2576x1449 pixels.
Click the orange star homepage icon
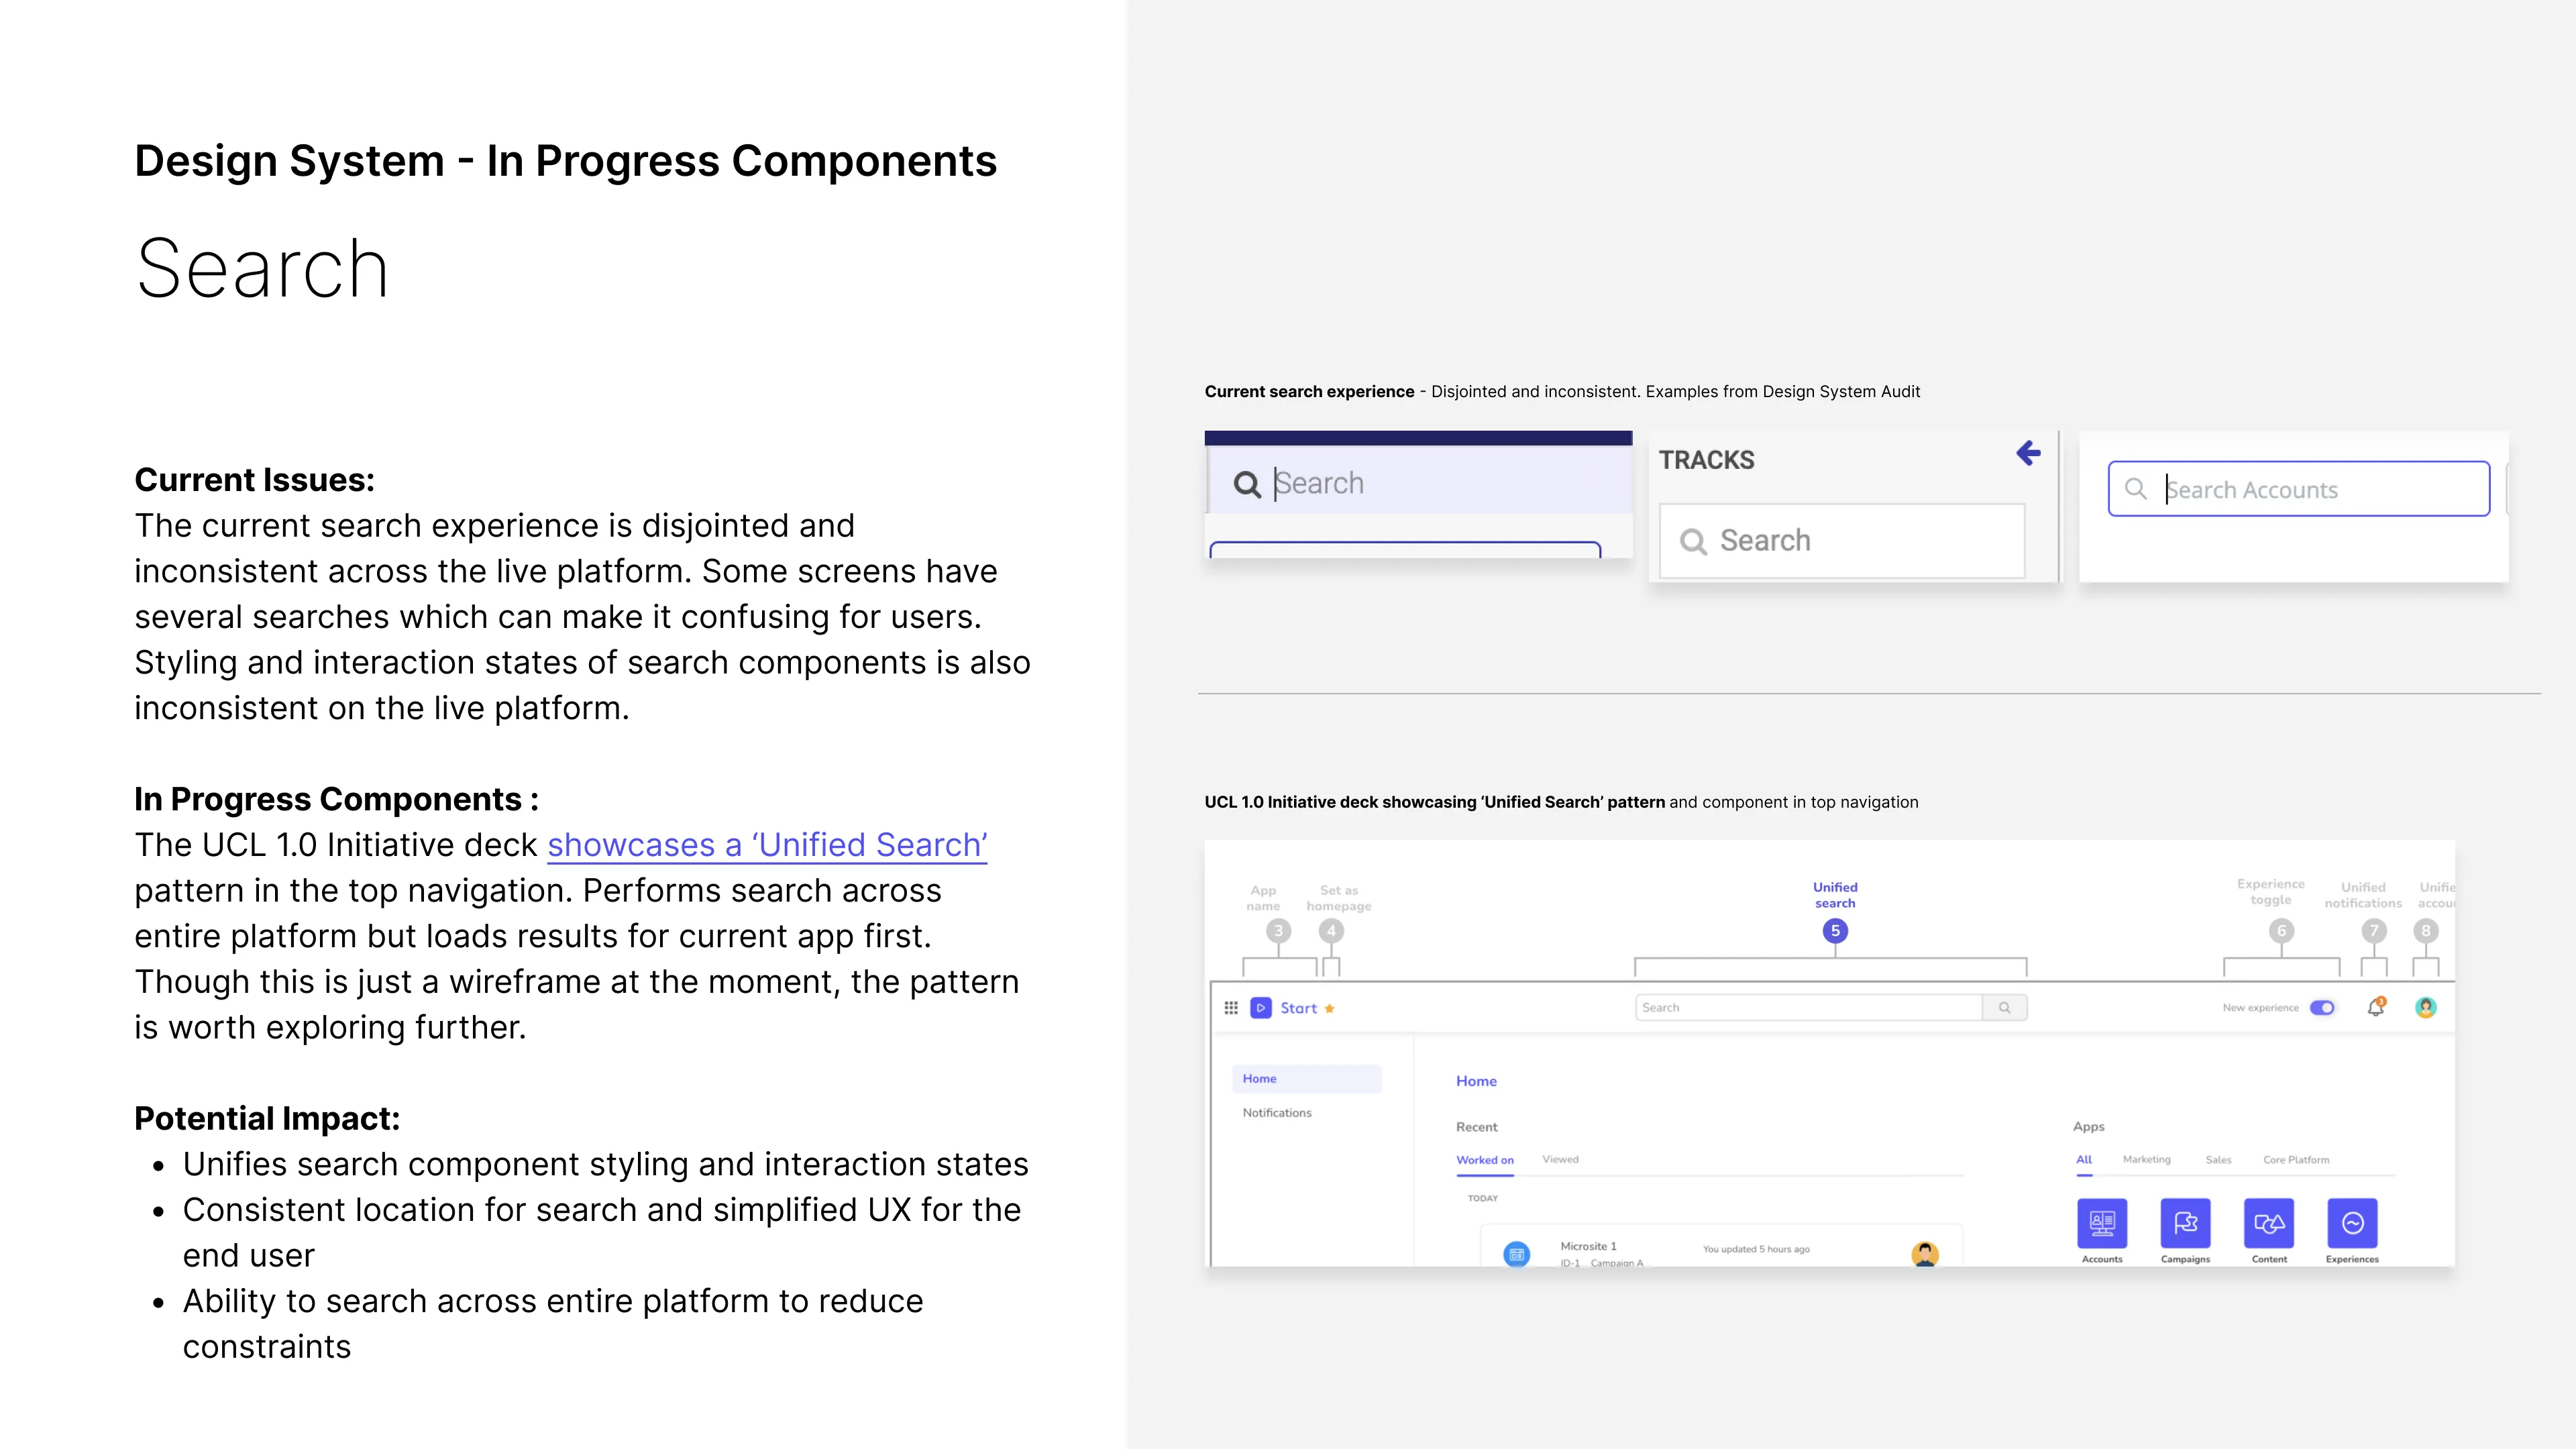pyautogui.click(x=1329, y=1009)
